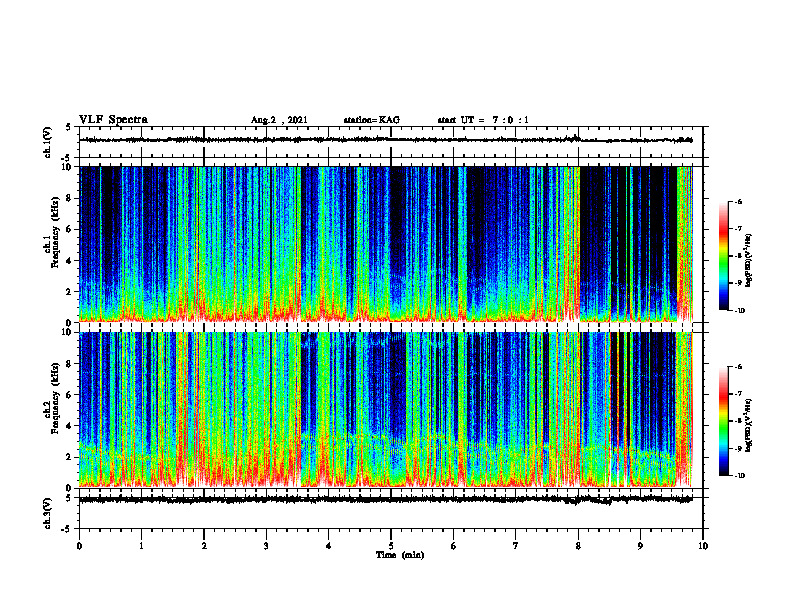792x612 pixels.
Task: Click the ch.2 color bar log(PSD) unit label
Action: [749, 426]
